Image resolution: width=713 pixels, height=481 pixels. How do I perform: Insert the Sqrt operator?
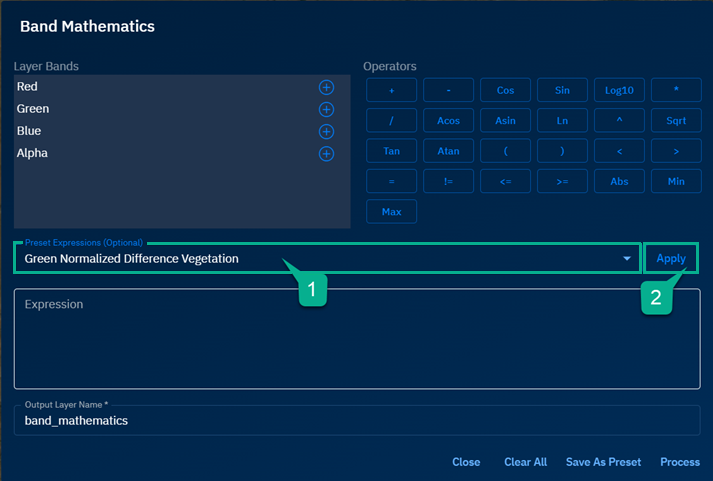(x=676, y=121)
